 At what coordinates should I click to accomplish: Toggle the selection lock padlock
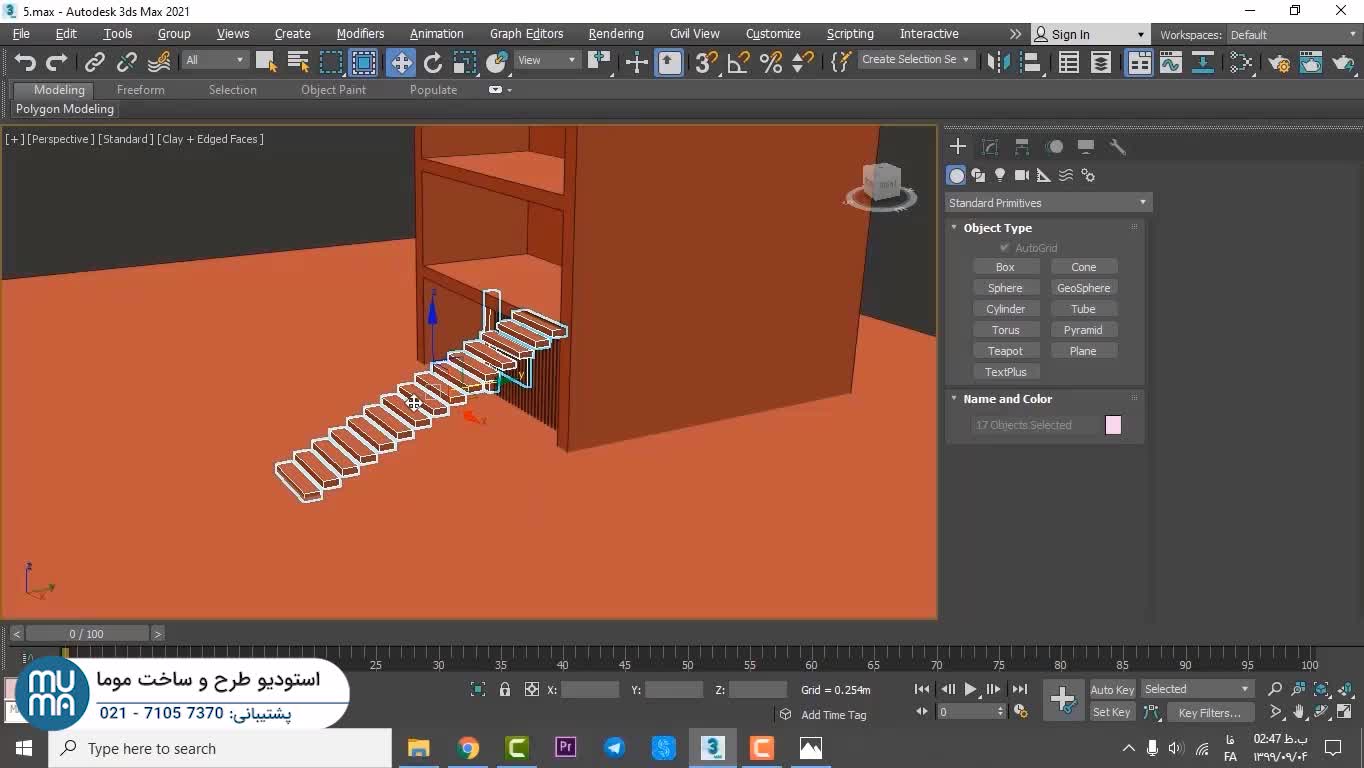505,689
